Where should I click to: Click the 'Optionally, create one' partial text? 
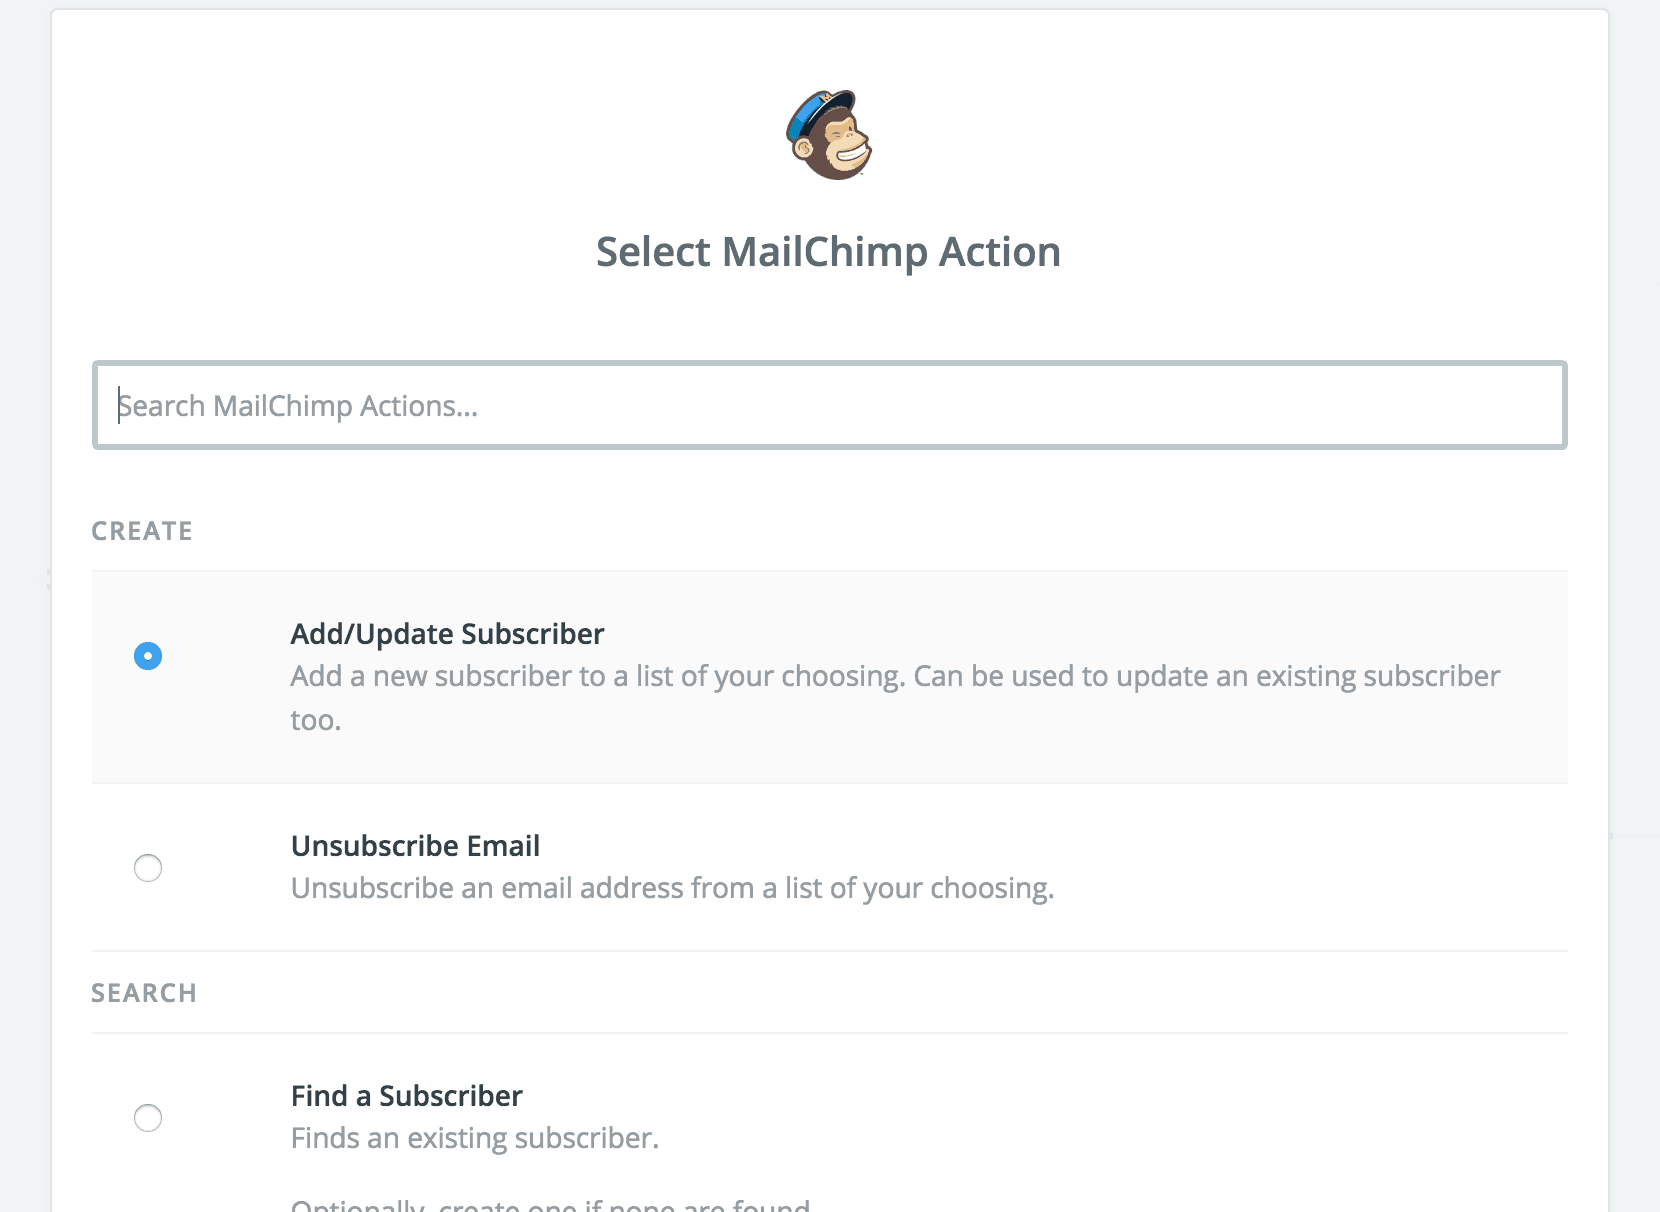click(x=550, y=1204)
